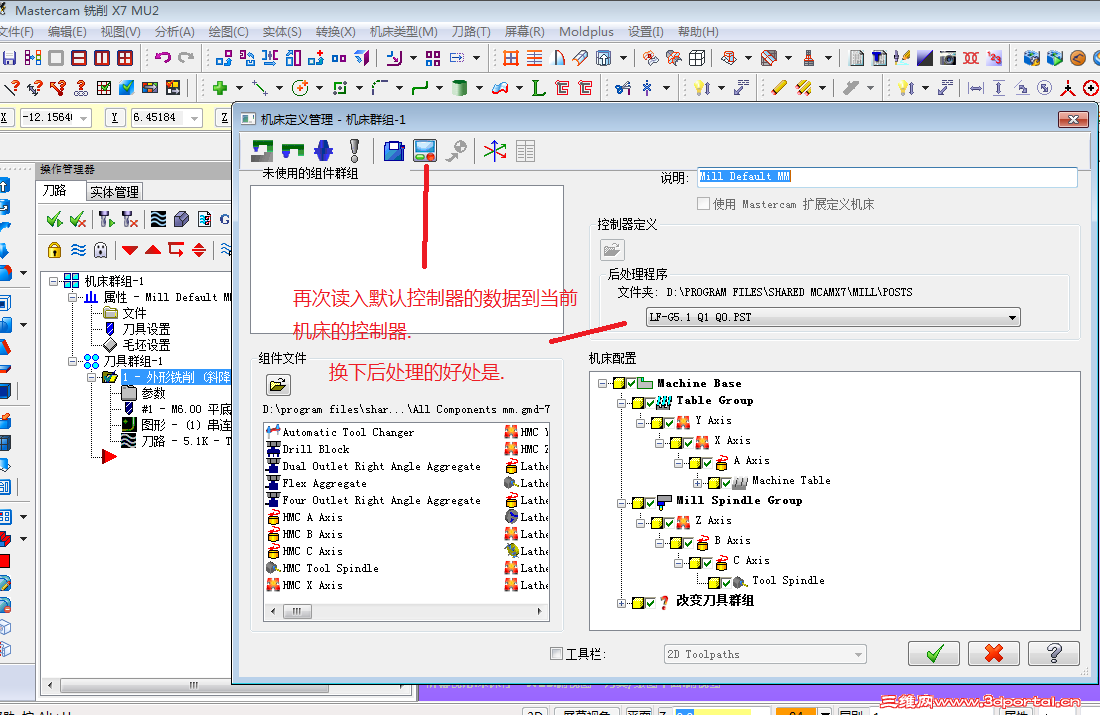
Task: Expand the Machine Table tree node
Action: 697,483
